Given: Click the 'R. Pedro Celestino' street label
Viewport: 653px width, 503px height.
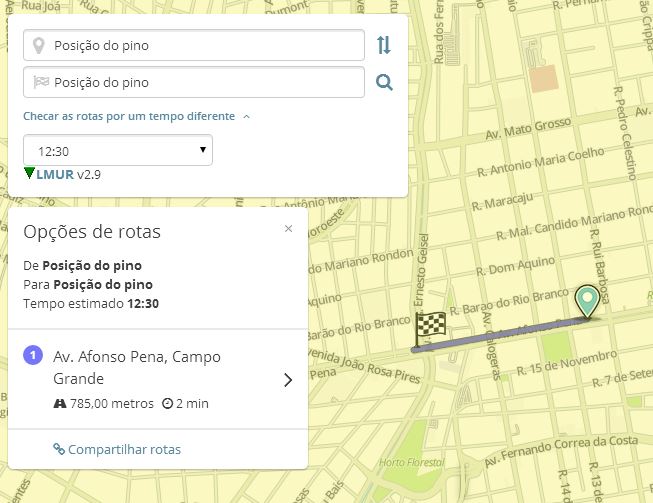Looking at the screenshot, I should 625,133.
